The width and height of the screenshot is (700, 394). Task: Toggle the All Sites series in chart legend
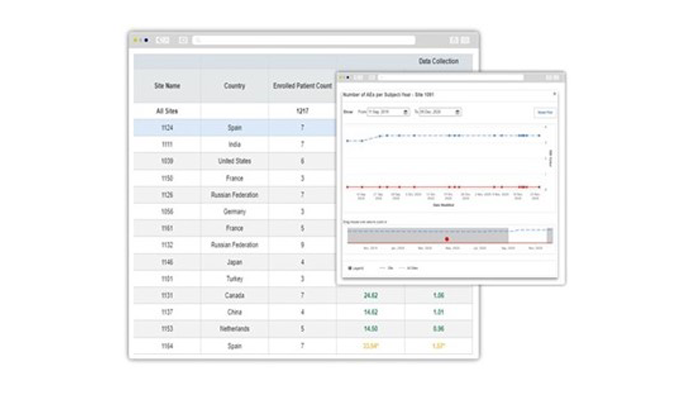pyautogui.click(x=408, y=268)
